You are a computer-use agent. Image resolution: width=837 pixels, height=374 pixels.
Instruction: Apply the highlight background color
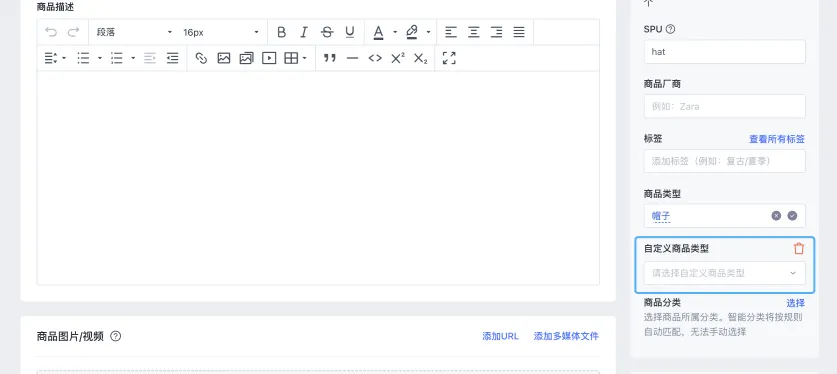412,32
